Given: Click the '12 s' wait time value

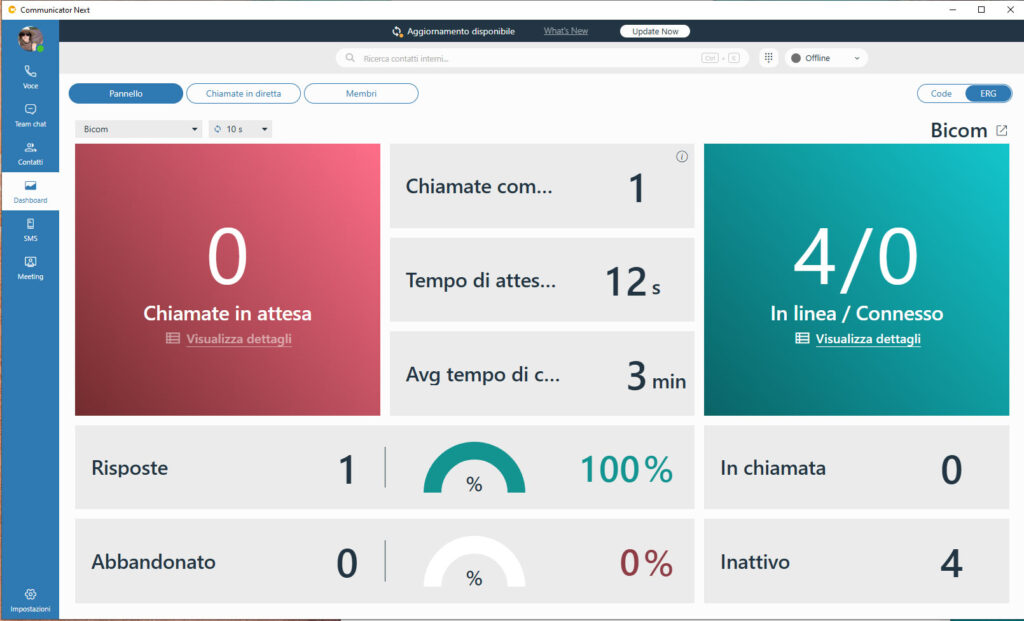Looking at the screenshot, I should coord(632,282).
